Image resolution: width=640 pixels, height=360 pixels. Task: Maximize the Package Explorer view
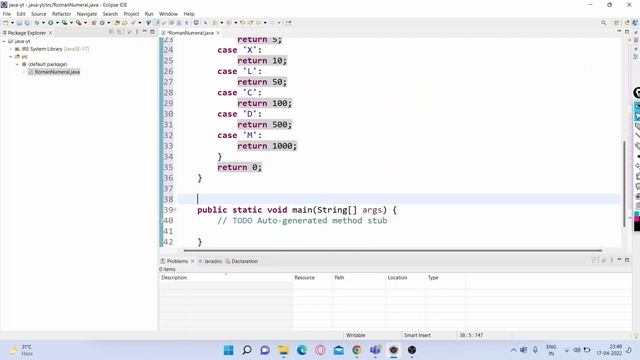pyautogui.click(x=152, y=32)
